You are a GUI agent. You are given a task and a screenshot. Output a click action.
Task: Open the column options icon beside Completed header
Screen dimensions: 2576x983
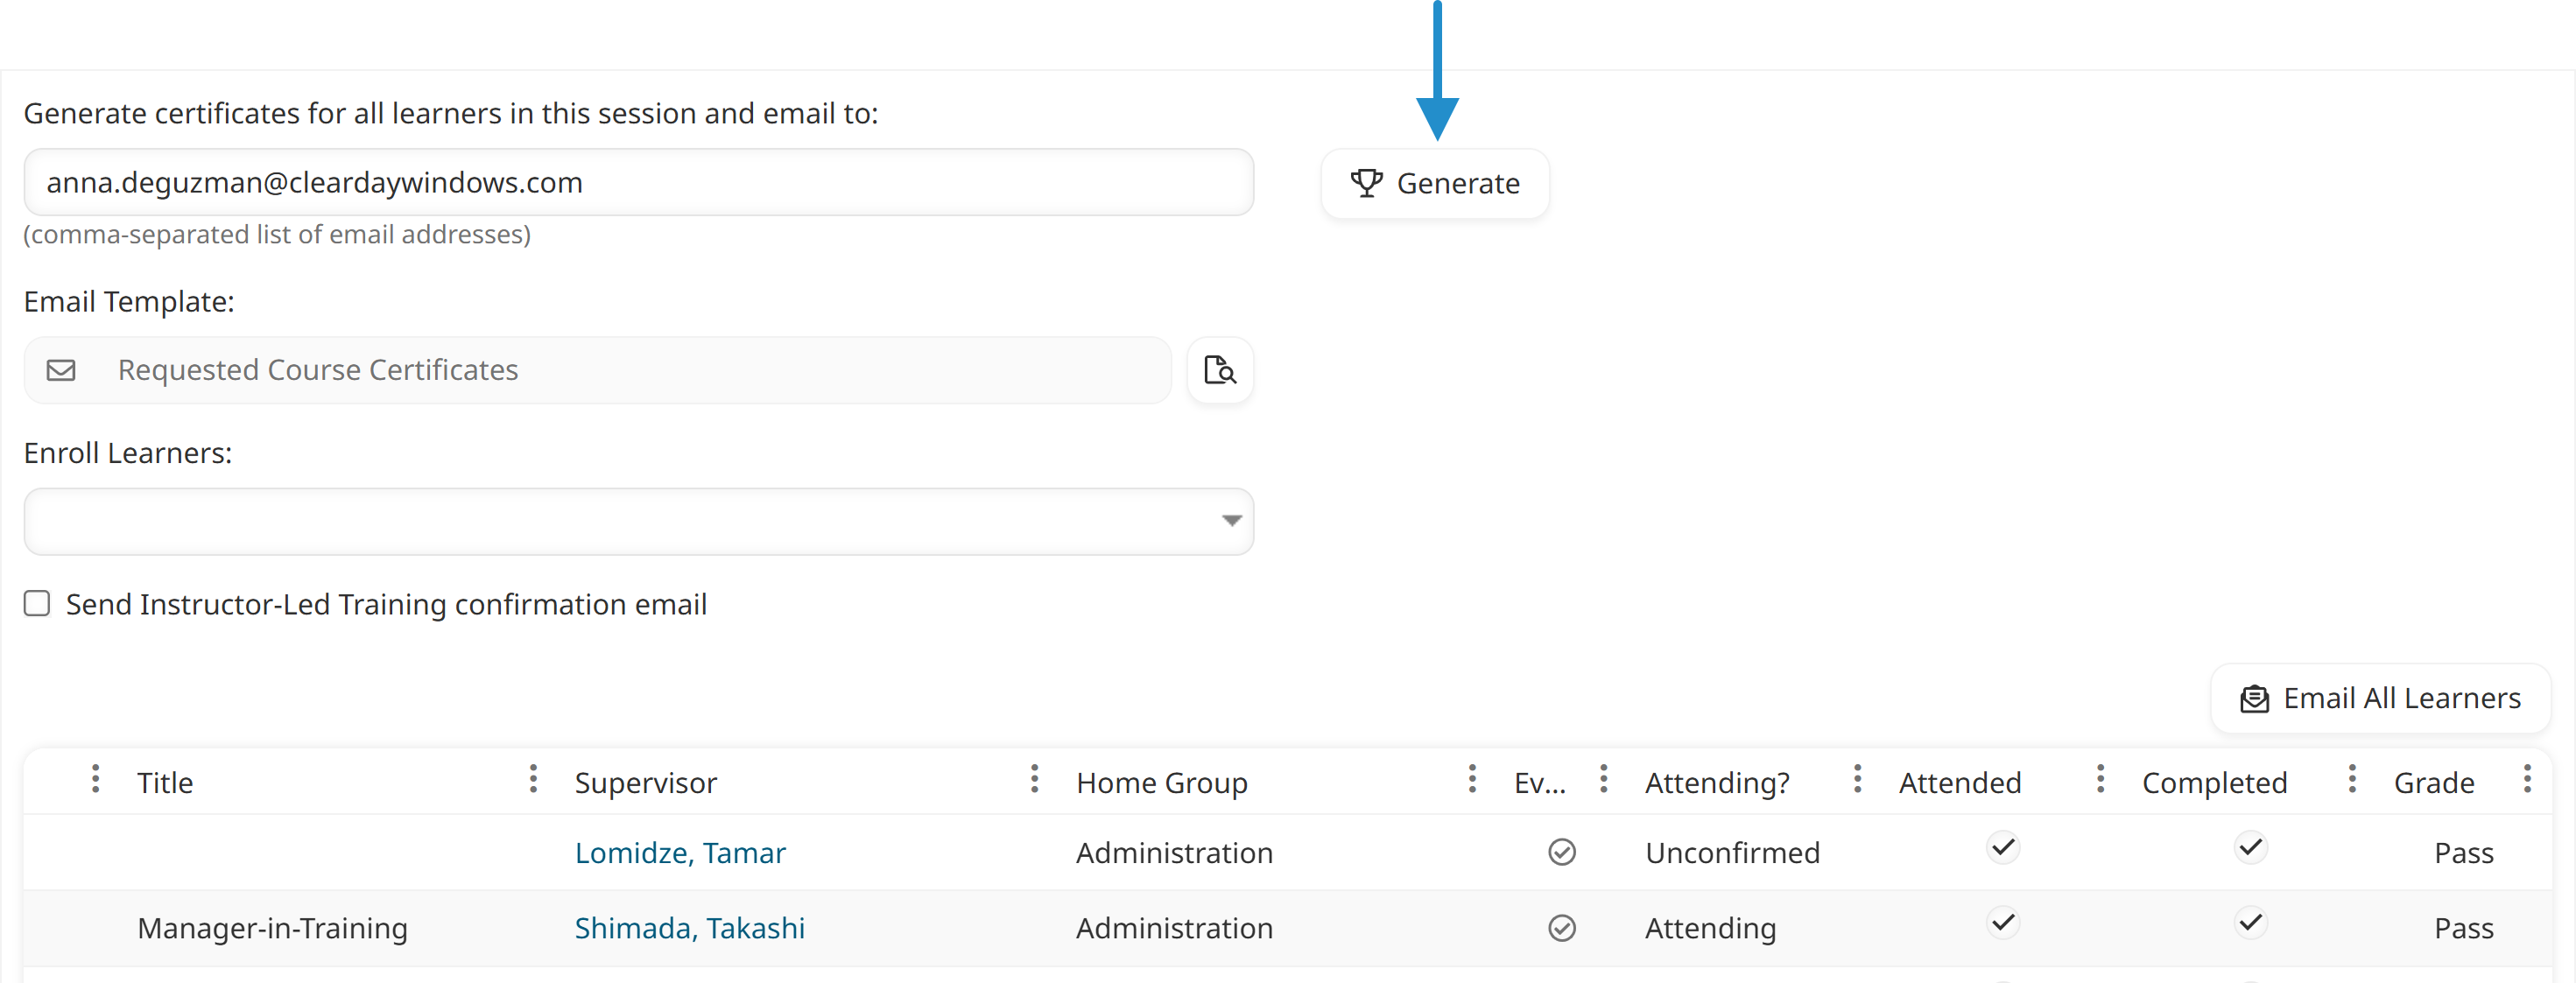point(2101,781)
